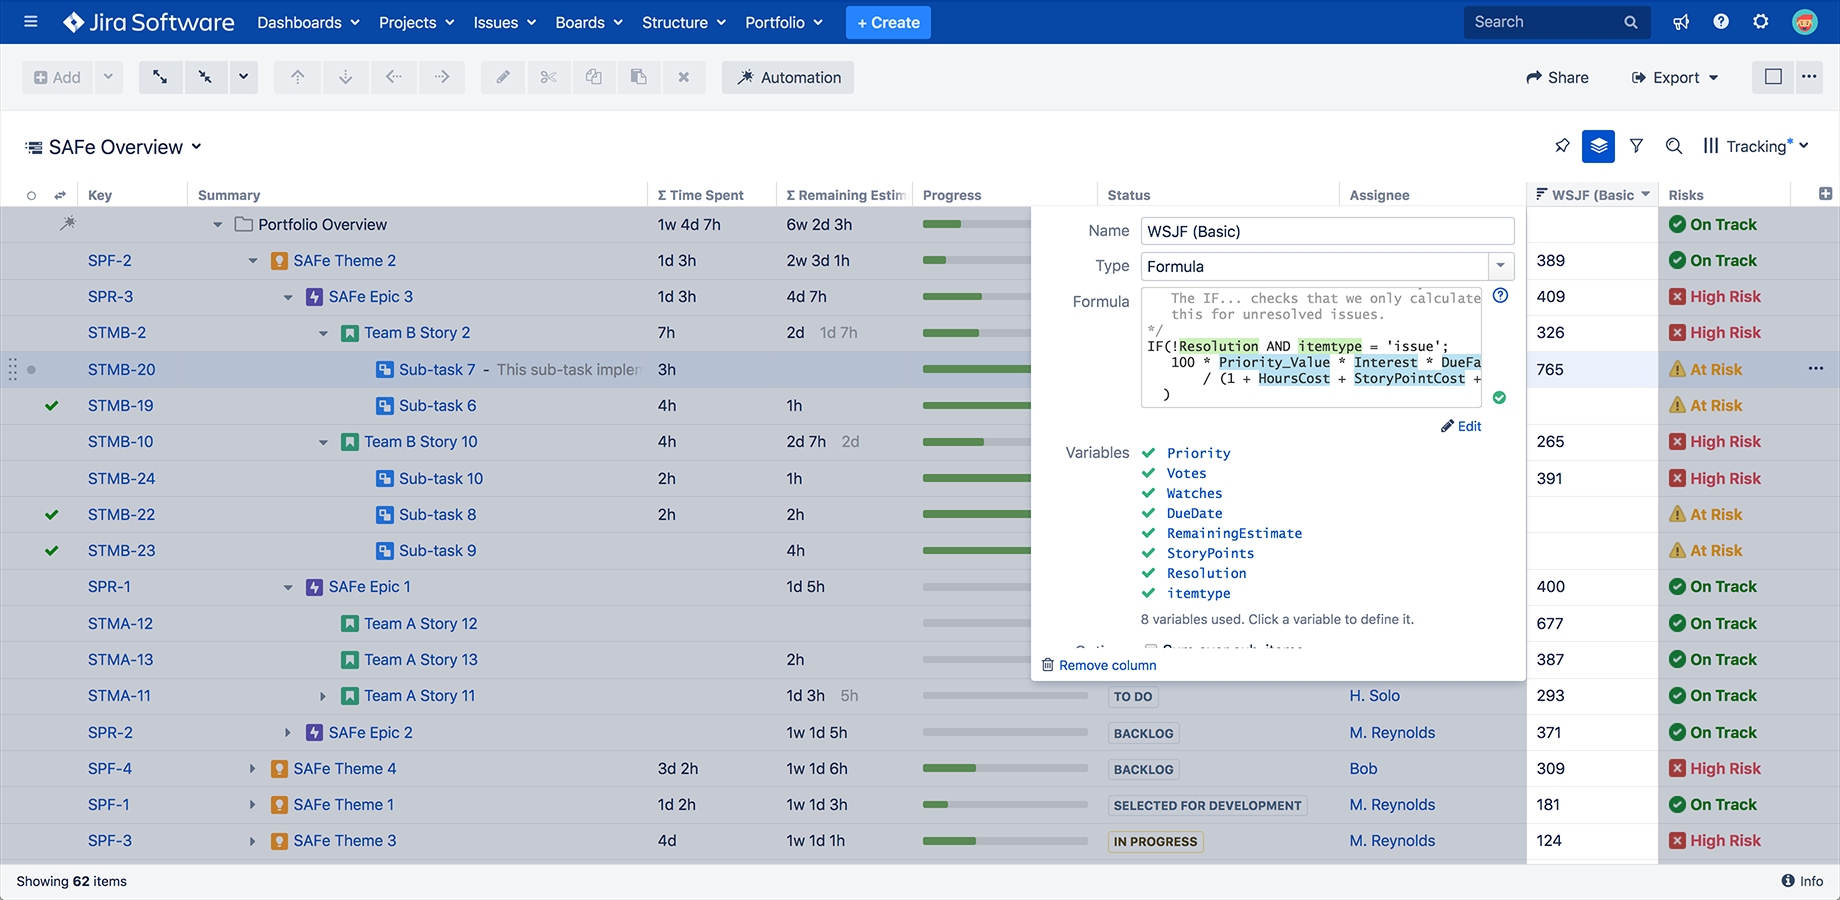This screenshot has height=900, width=1840.
Task: Open the user profile avatar
Action: (1805, 22)
